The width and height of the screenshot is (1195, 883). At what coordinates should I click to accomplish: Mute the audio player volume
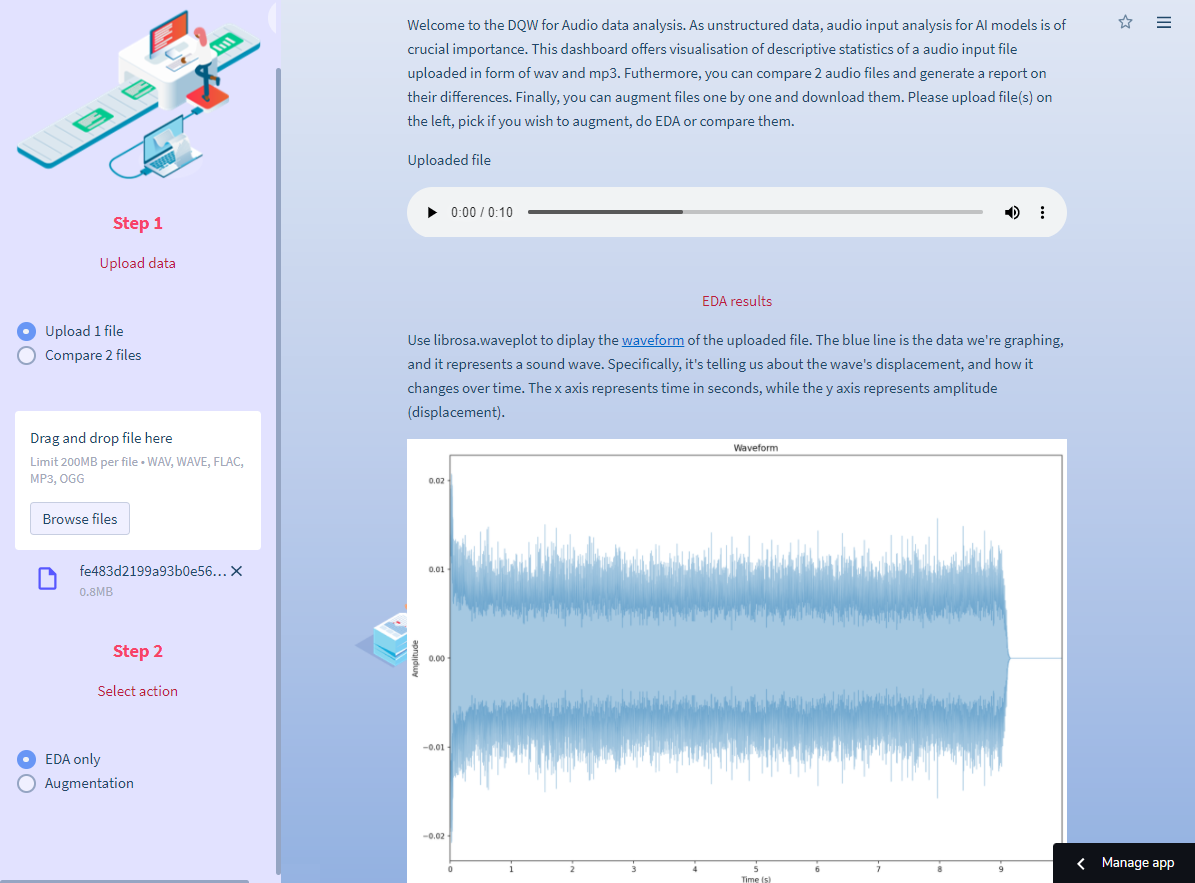click(1012, 213)
